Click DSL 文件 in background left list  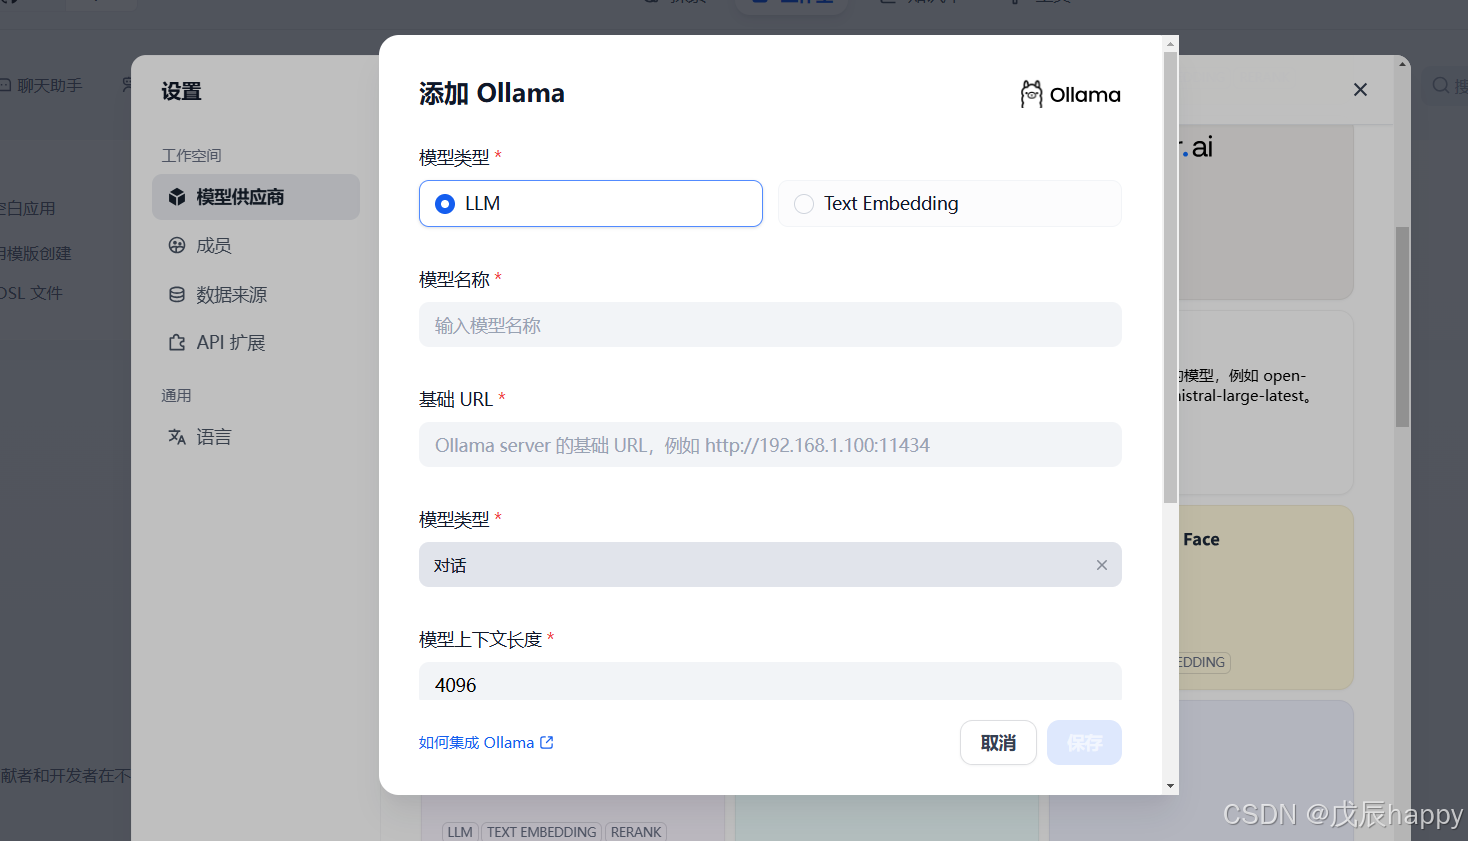(x=32, y=293)
